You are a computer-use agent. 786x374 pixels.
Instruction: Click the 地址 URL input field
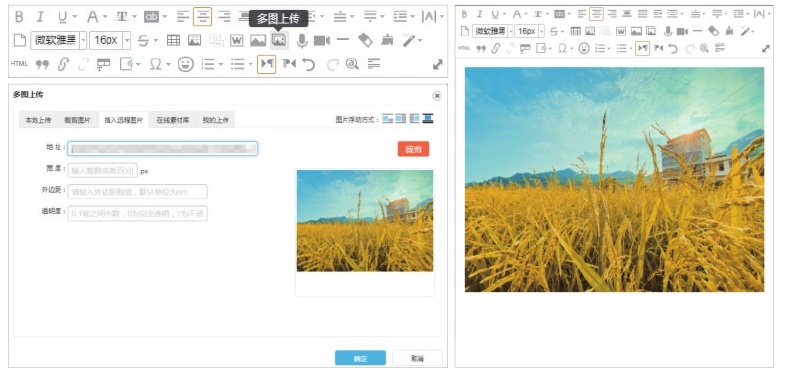pyautogui.click(x=163, y=148)
